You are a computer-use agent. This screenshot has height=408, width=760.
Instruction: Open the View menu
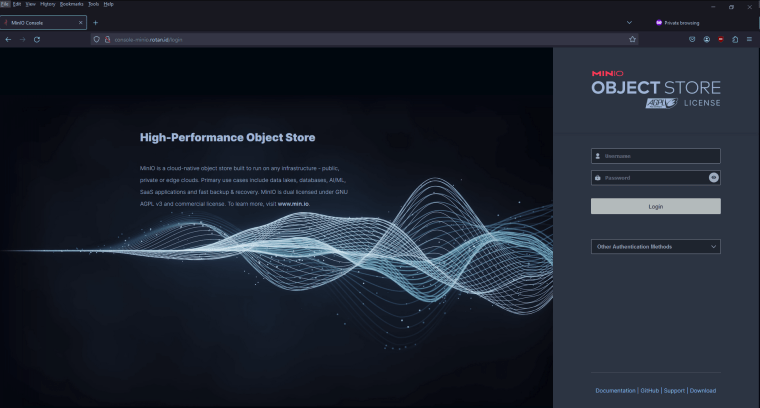[x=31, y=4]
